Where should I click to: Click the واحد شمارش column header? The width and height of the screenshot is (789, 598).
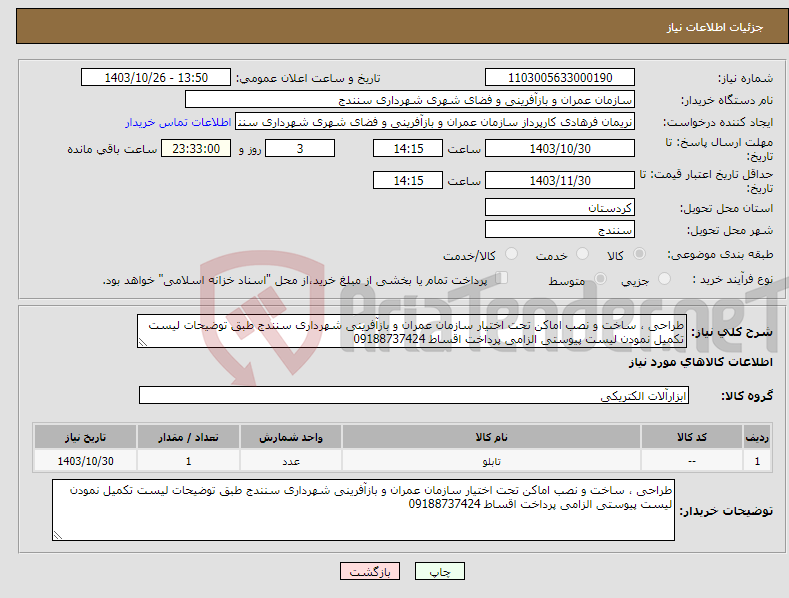coord(291,437)
